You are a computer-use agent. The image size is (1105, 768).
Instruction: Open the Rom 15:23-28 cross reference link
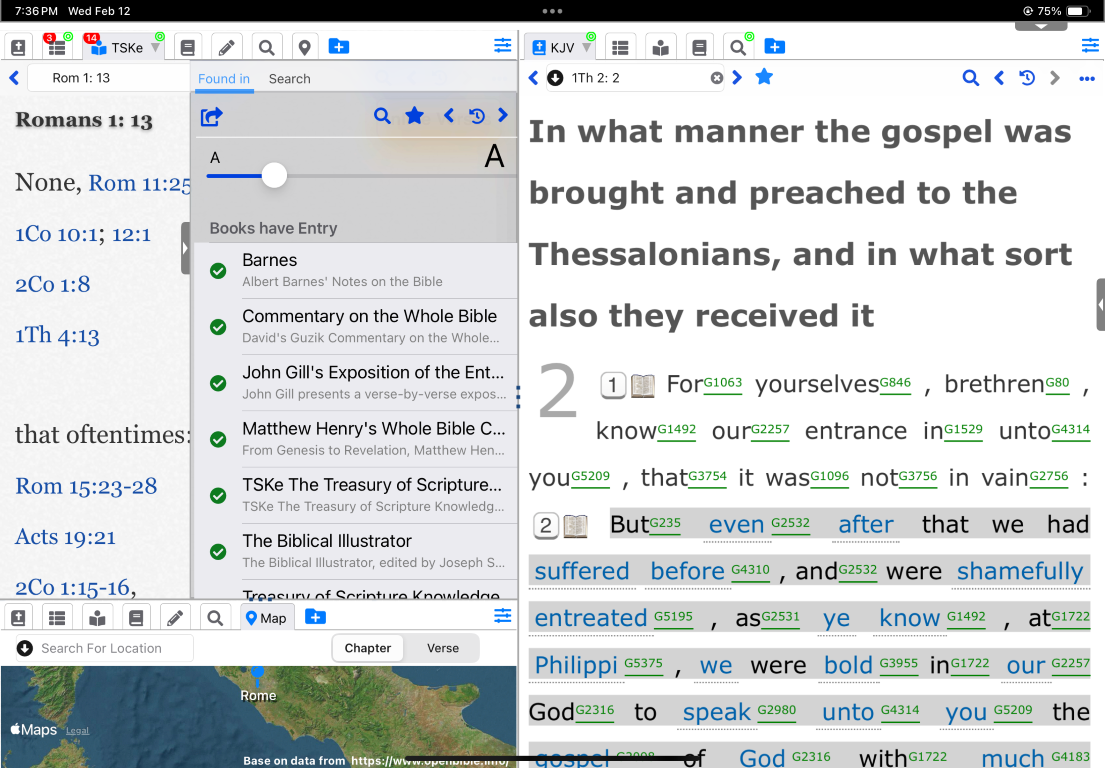(x=86, y=486)
